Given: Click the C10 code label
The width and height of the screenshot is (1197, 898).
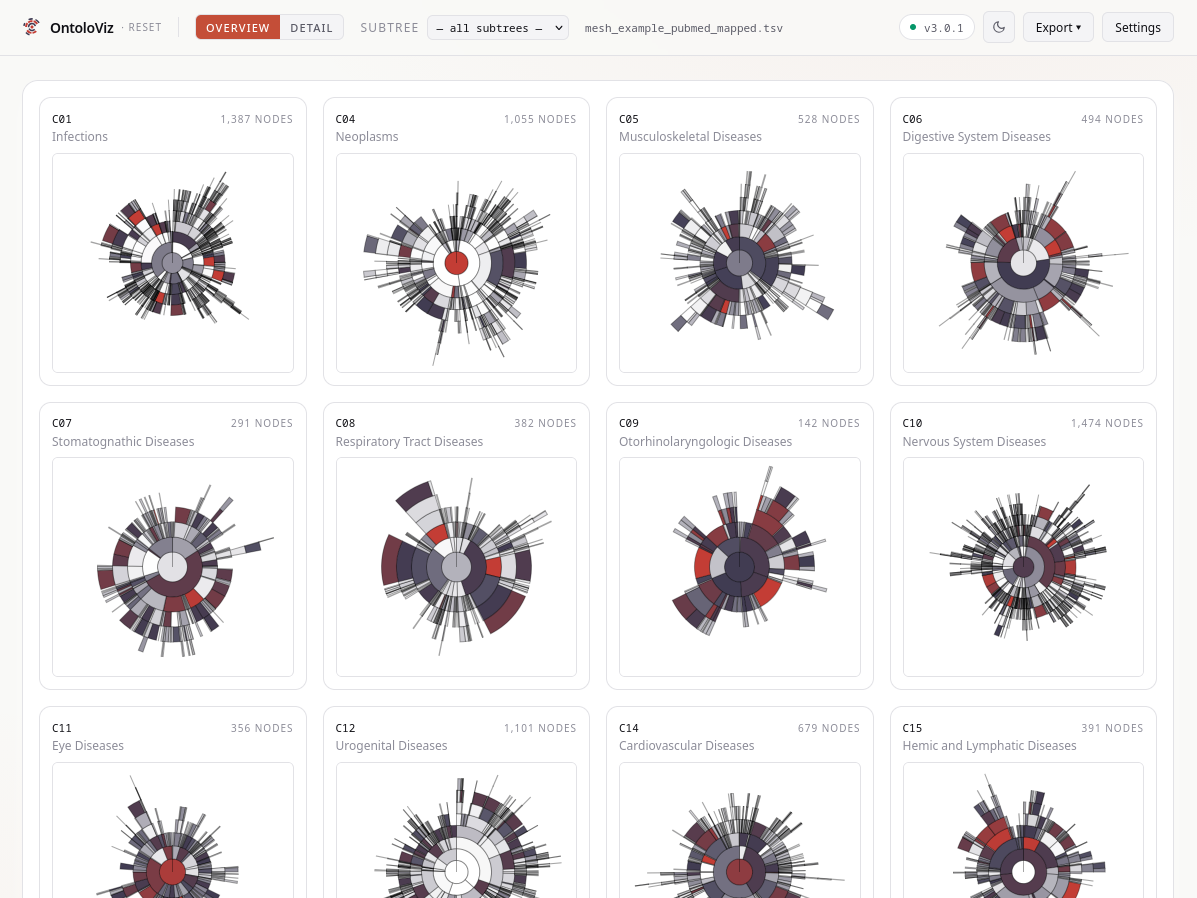Looking at the screenshot, I should click(912, 423).
